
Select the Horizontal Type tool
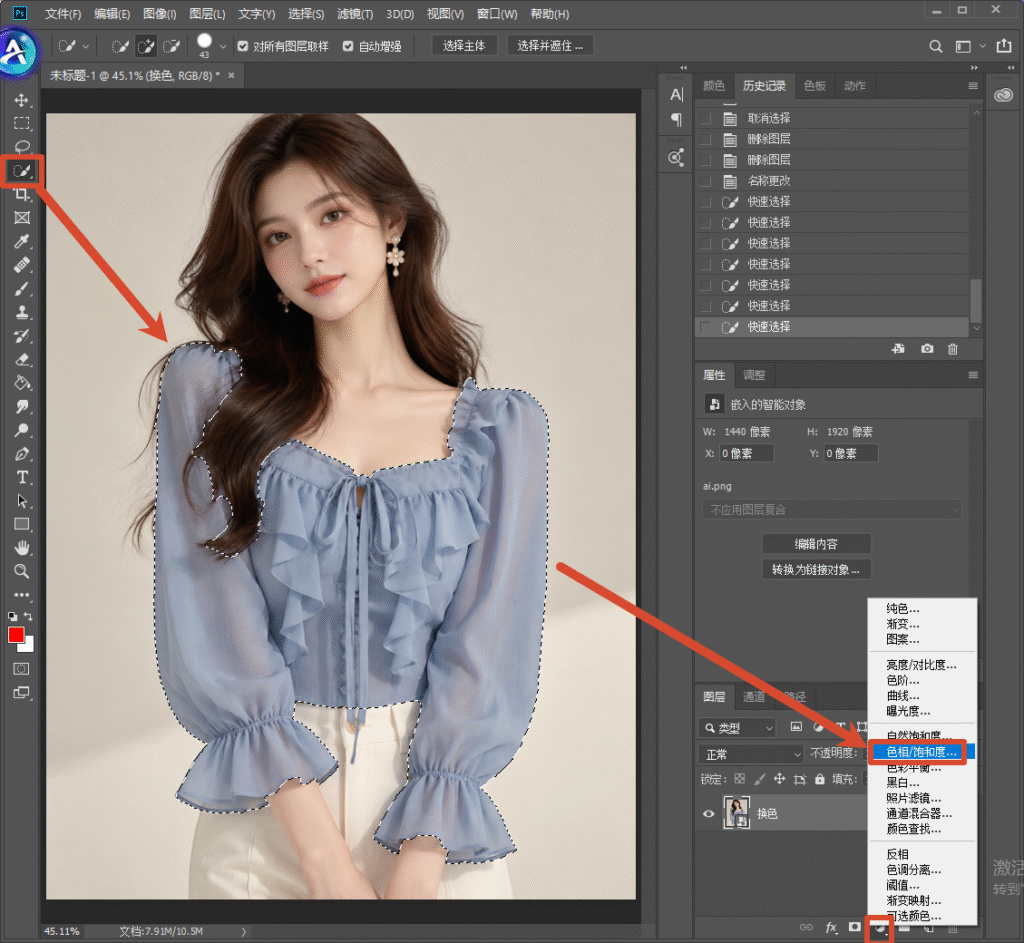coord(22,477)
